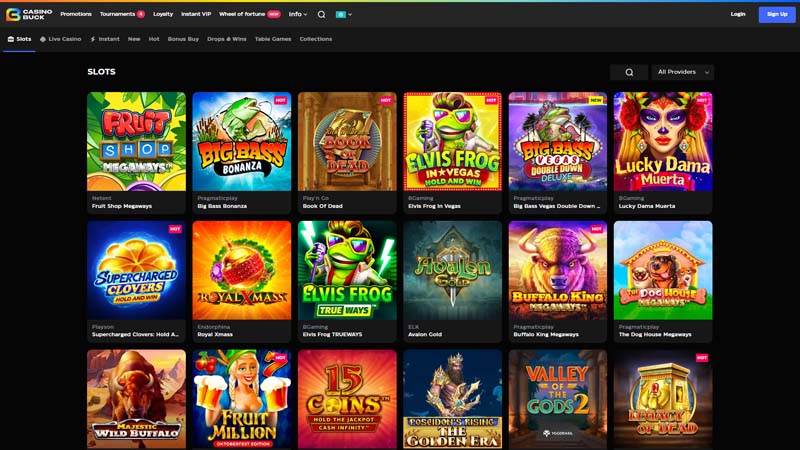
Task: Click the Netent provider label
Action: click(102, 198)
